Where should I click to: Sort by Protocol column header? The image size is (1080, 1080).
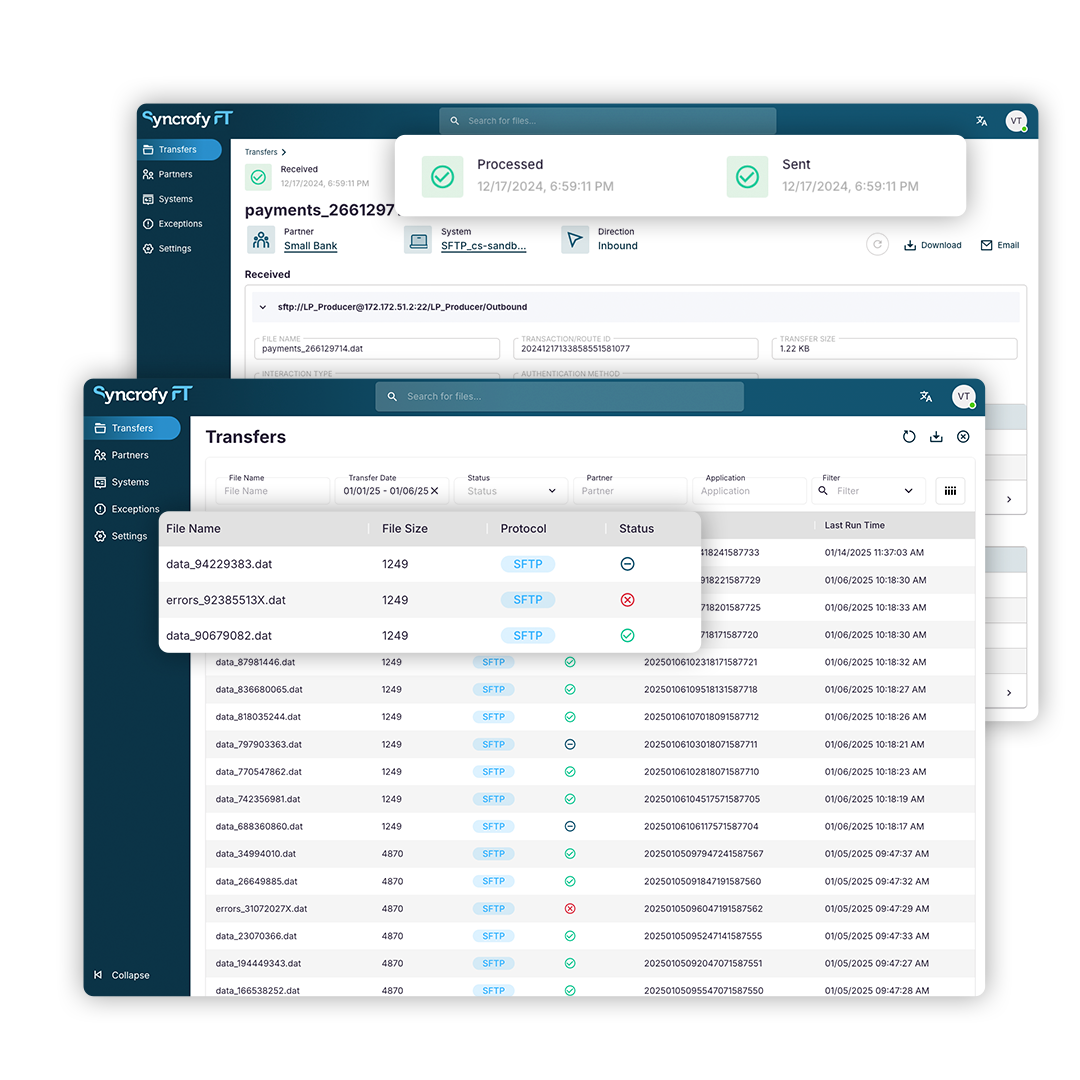tap(523, 528)
